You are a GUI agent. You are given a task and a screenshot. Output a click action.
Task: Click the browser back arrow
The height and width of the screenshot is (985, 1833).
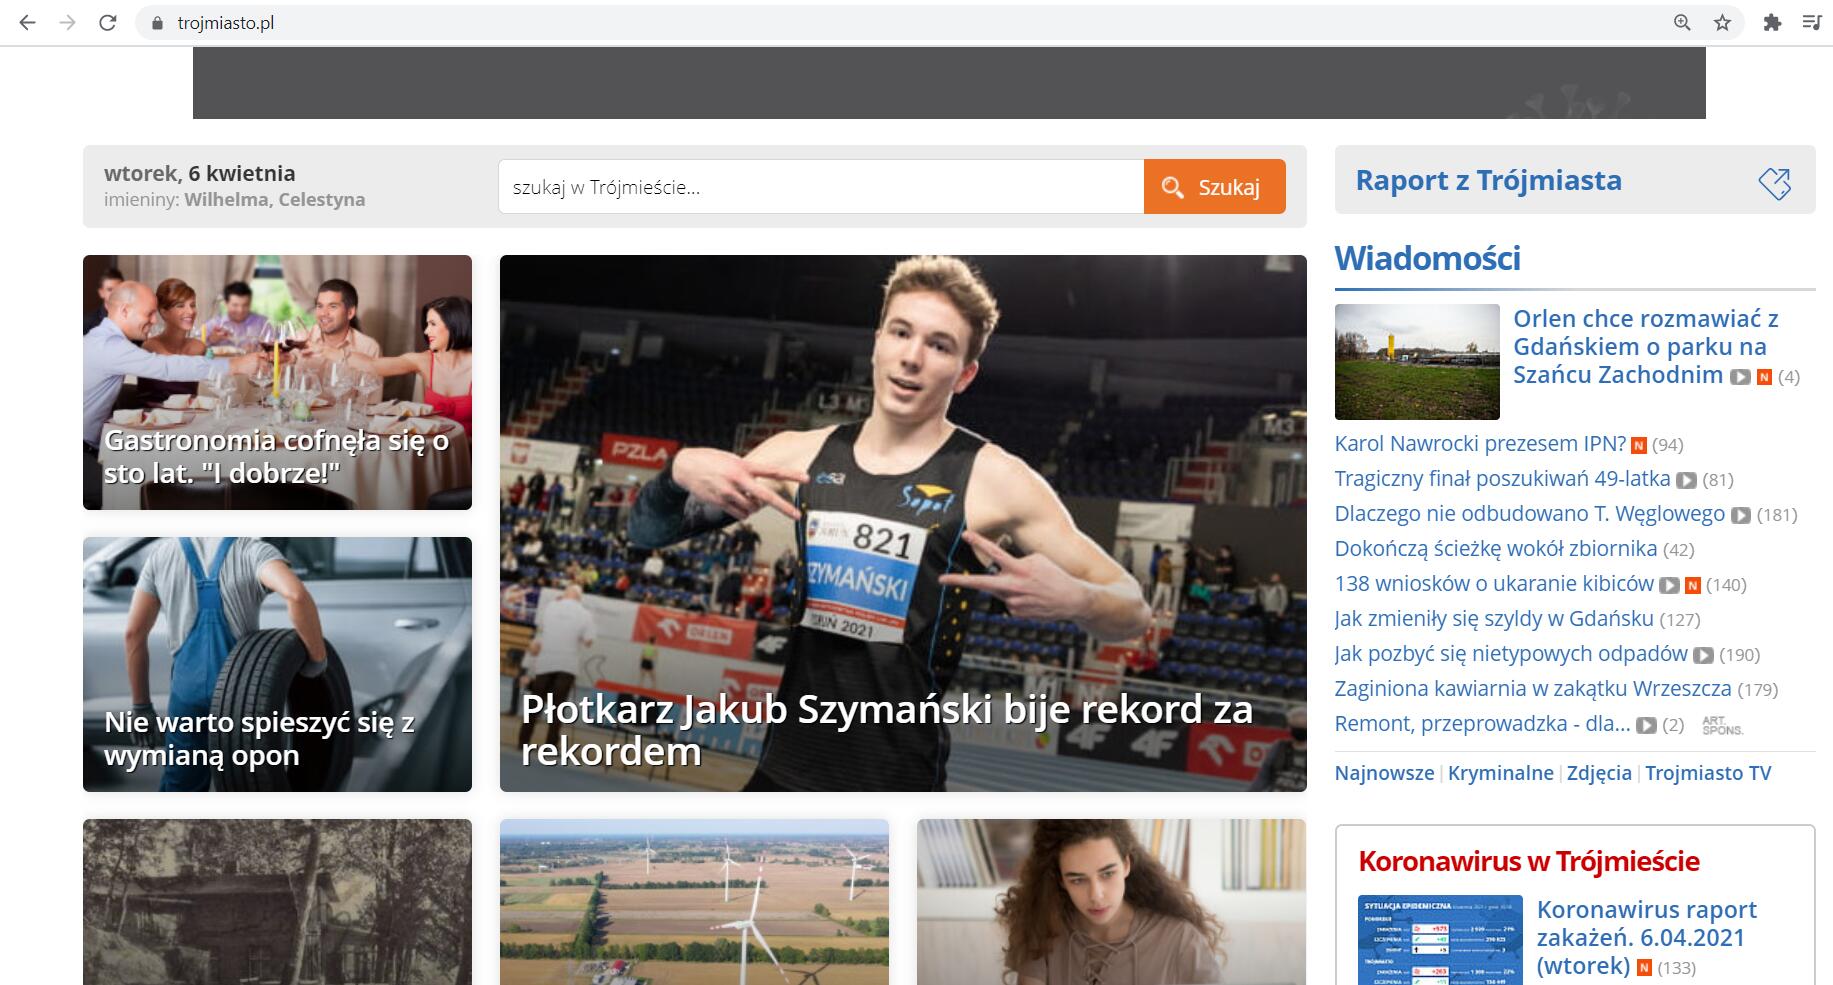click(x=27, y=22)
